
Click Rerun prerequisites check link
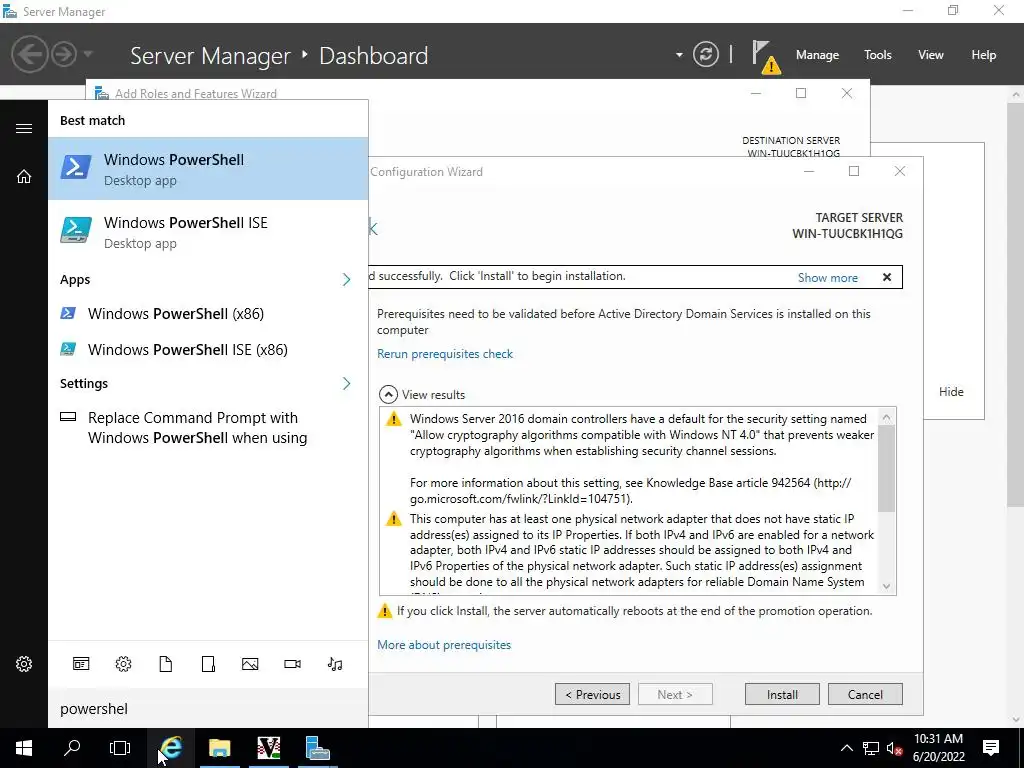[x=445, y=354]
